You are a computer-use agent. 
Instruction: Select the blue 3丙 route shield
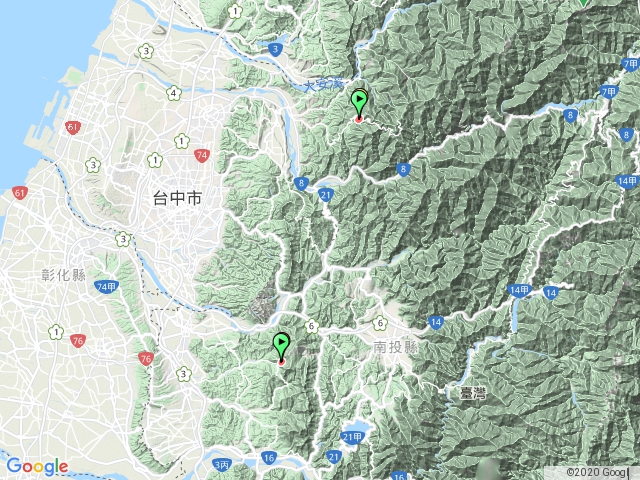(222, 464)
